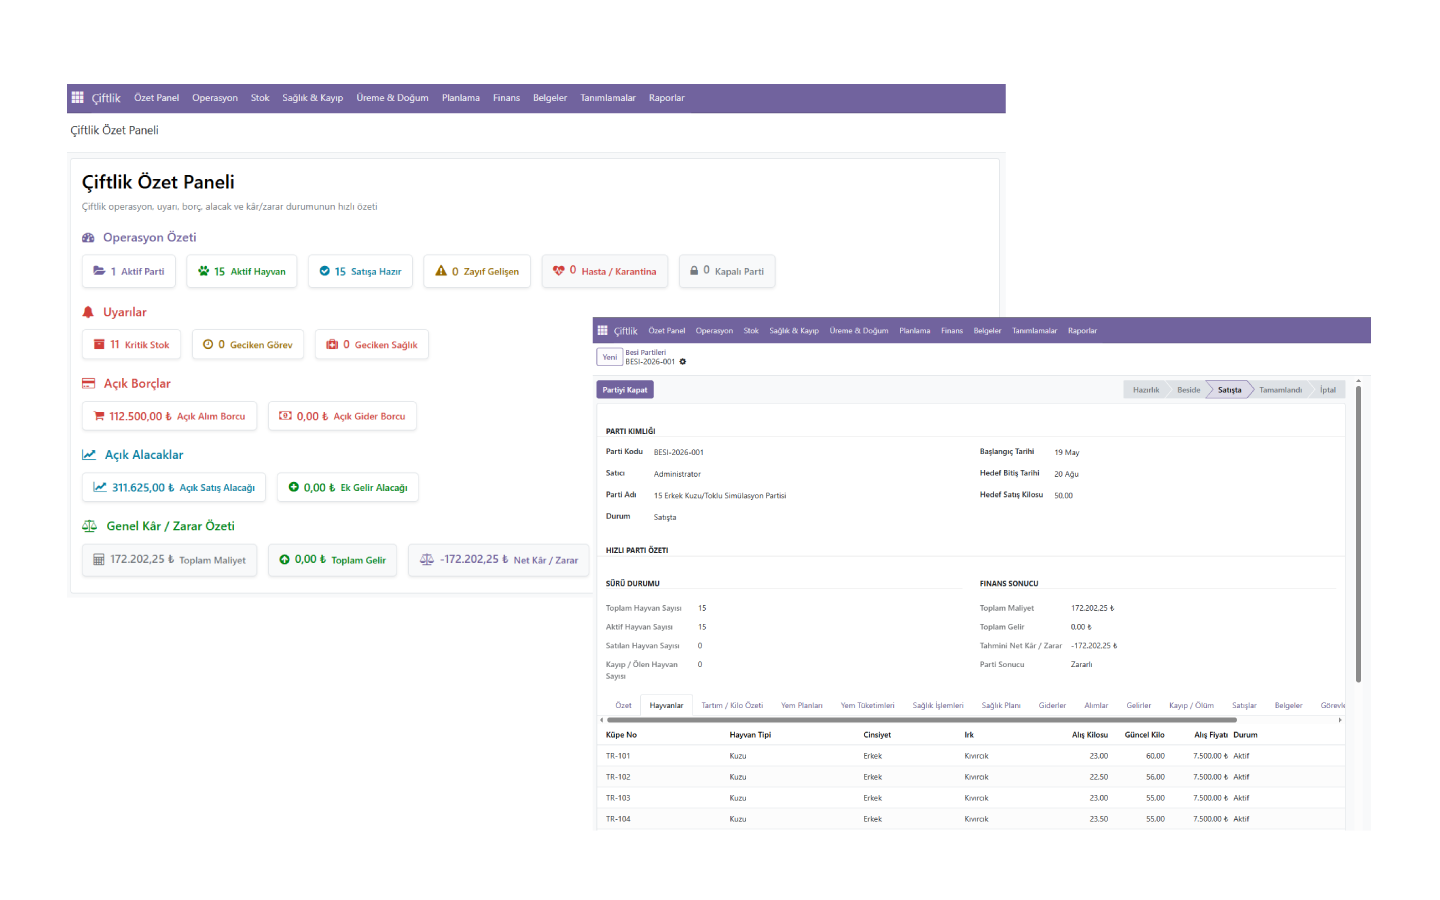Switch to the Yem Planları tab
The width and height of the screenshot is (1440, 900).
point(802,705)
